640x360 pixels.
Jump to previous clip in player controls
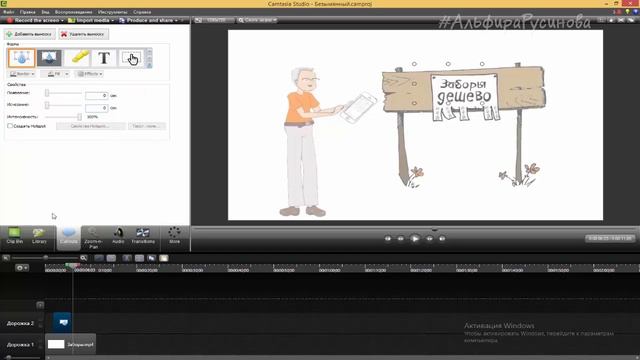tap(387, 238)
